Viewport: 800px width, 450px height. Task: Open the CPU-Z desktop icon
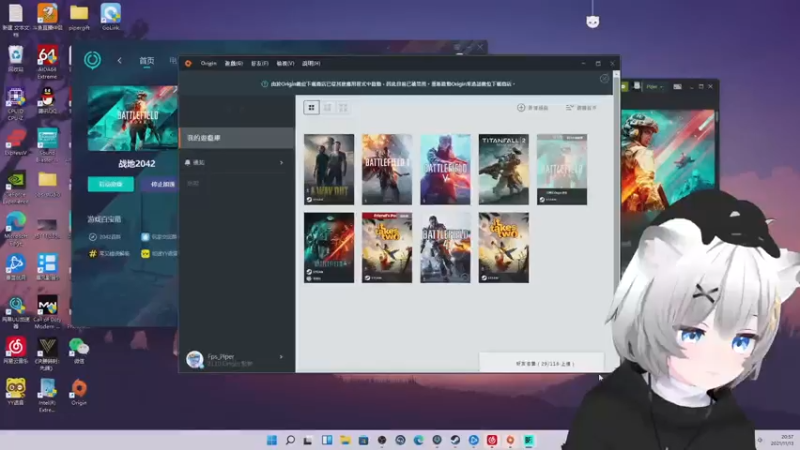pyautogui.click(x=16, y=104)
